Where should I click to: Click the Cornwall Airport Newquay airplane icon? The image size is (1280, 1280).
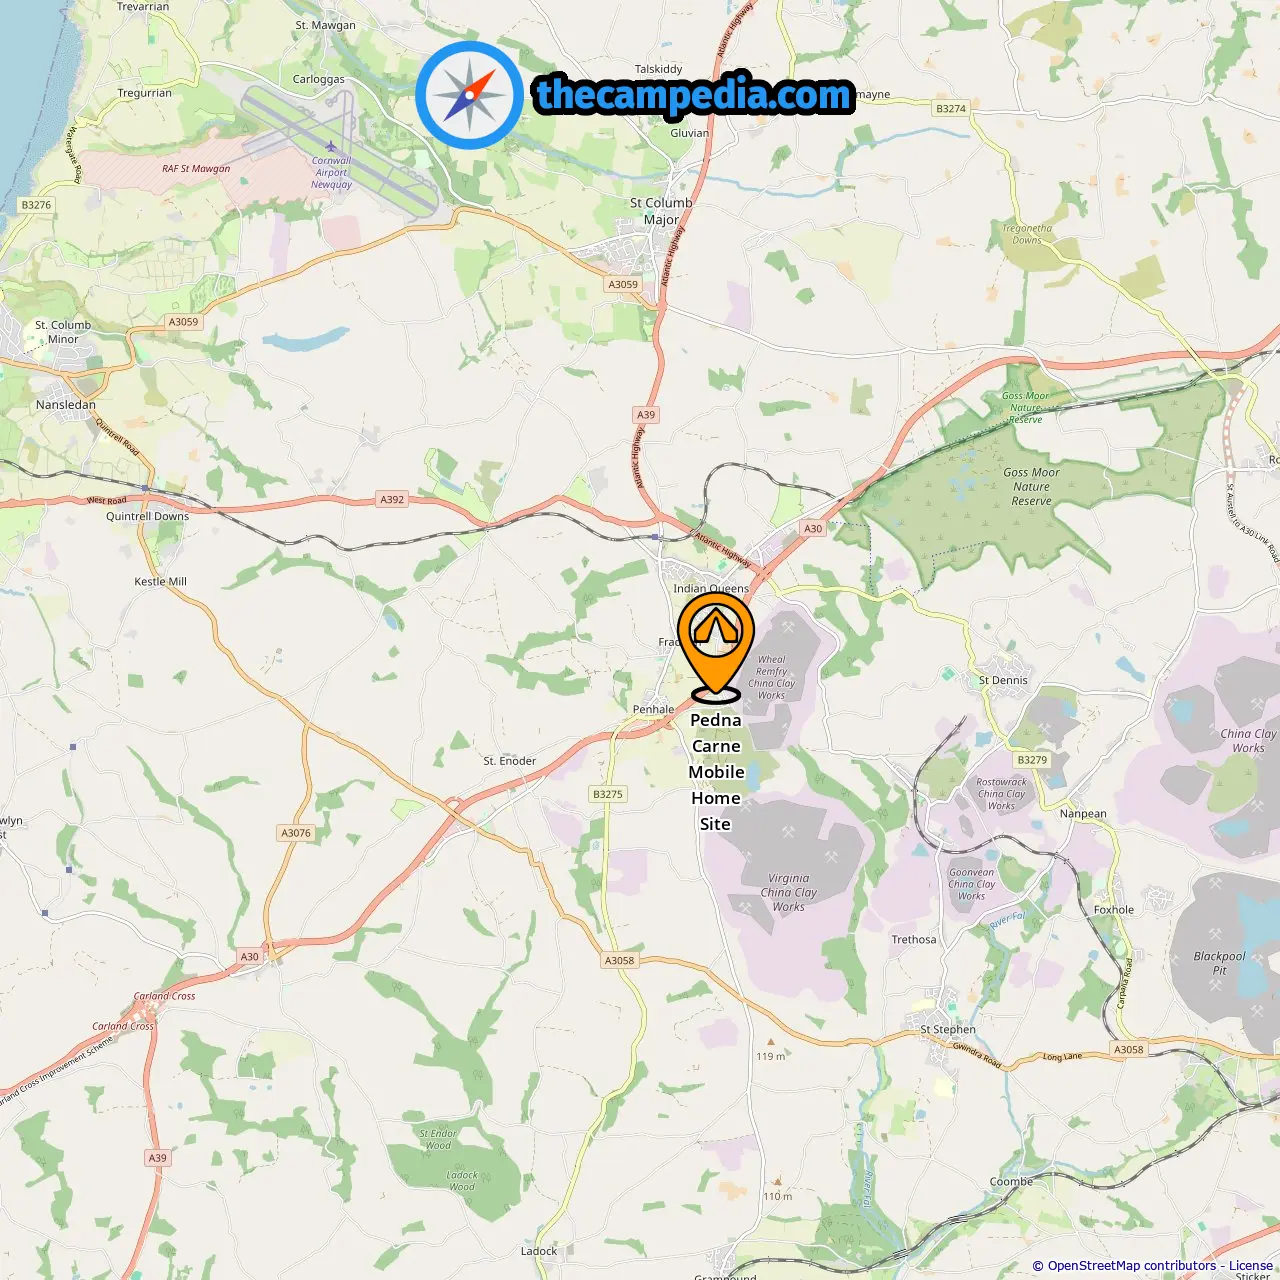coord(331,146)
